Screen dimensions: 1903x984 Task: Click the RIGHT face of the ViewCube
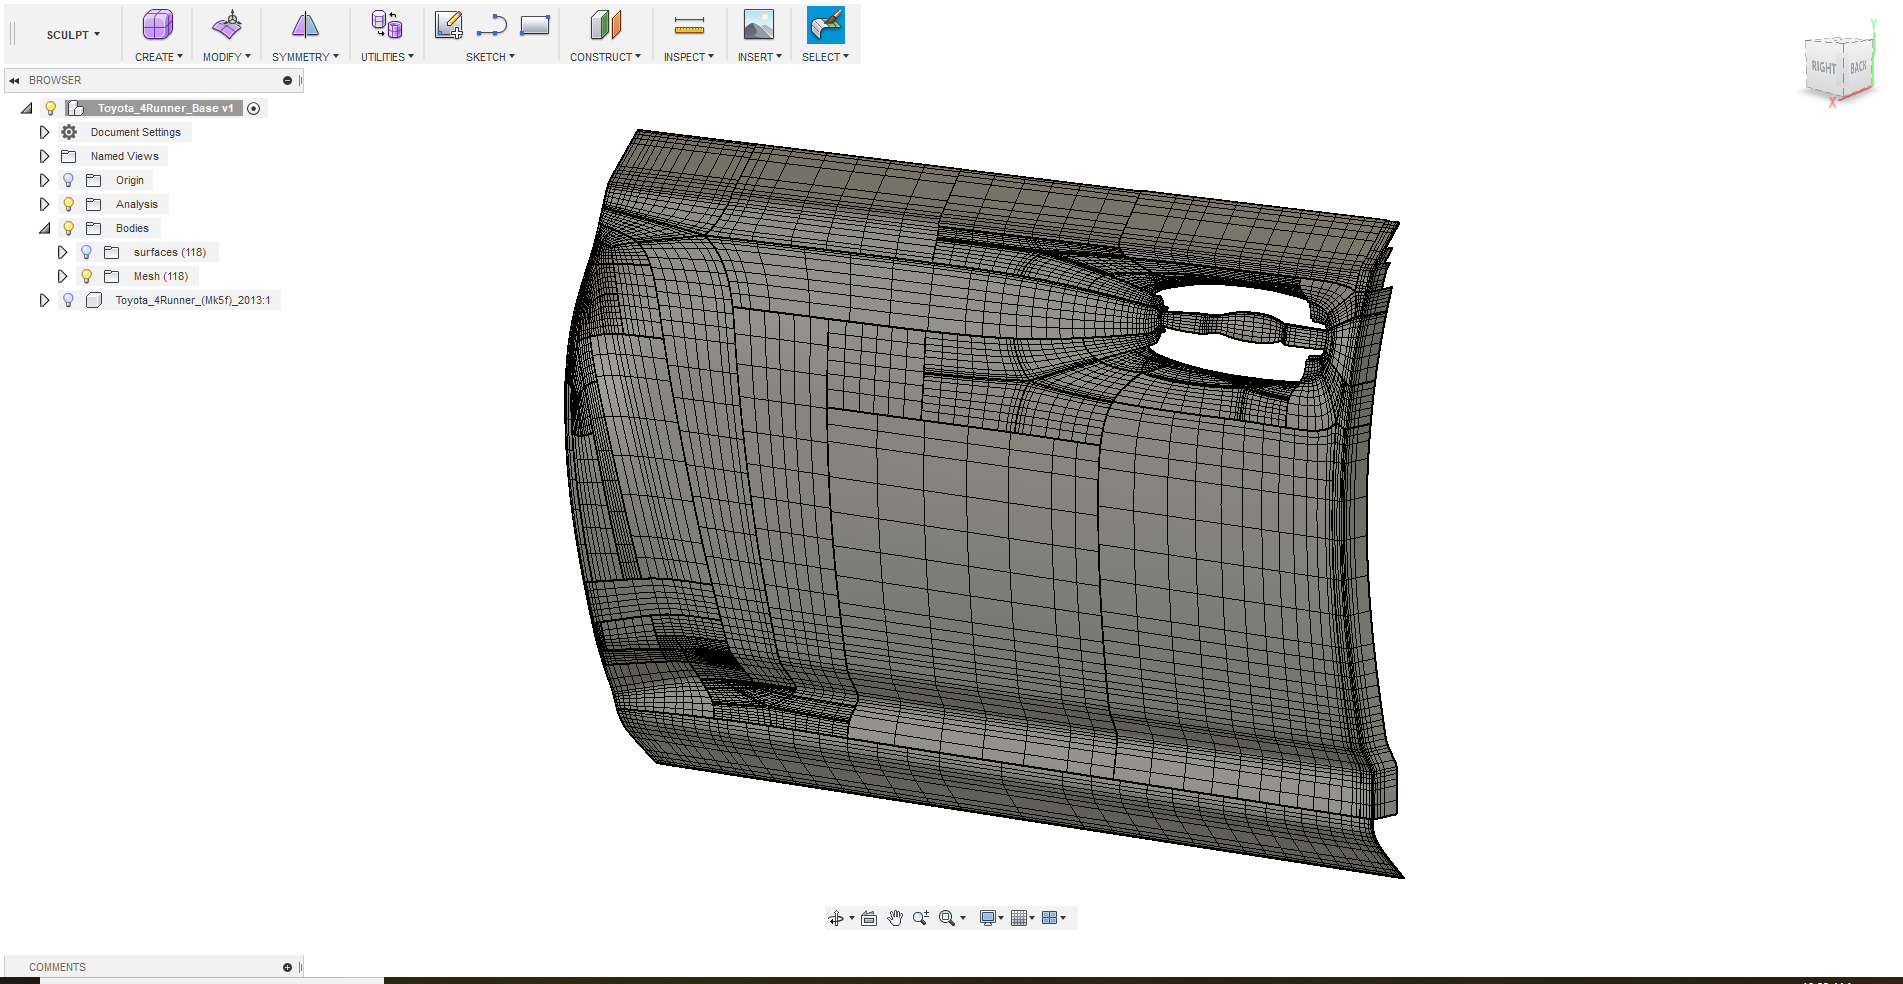(1823, 68)
